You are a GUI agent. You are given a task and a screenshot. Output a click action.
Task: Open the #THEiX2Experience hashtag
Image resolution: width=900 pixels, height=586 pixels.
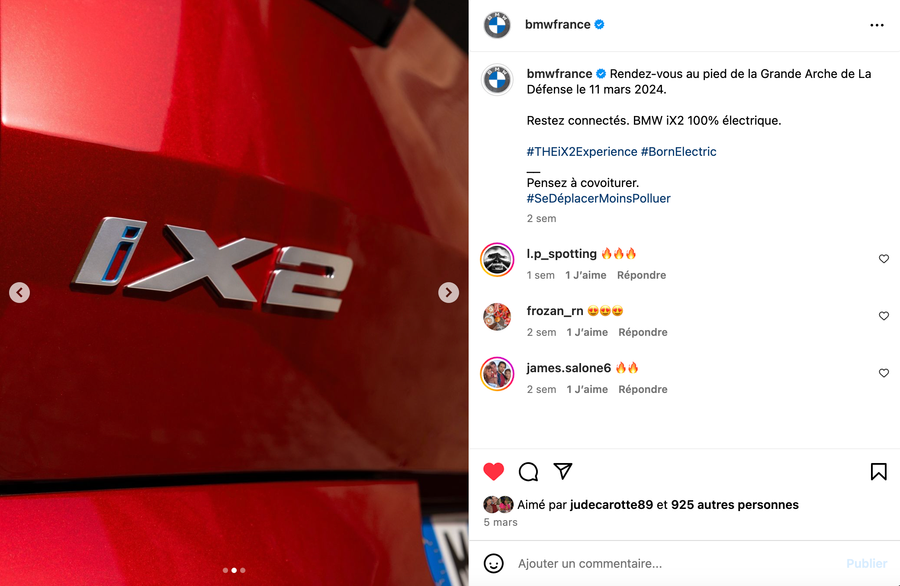click(582, 152)
